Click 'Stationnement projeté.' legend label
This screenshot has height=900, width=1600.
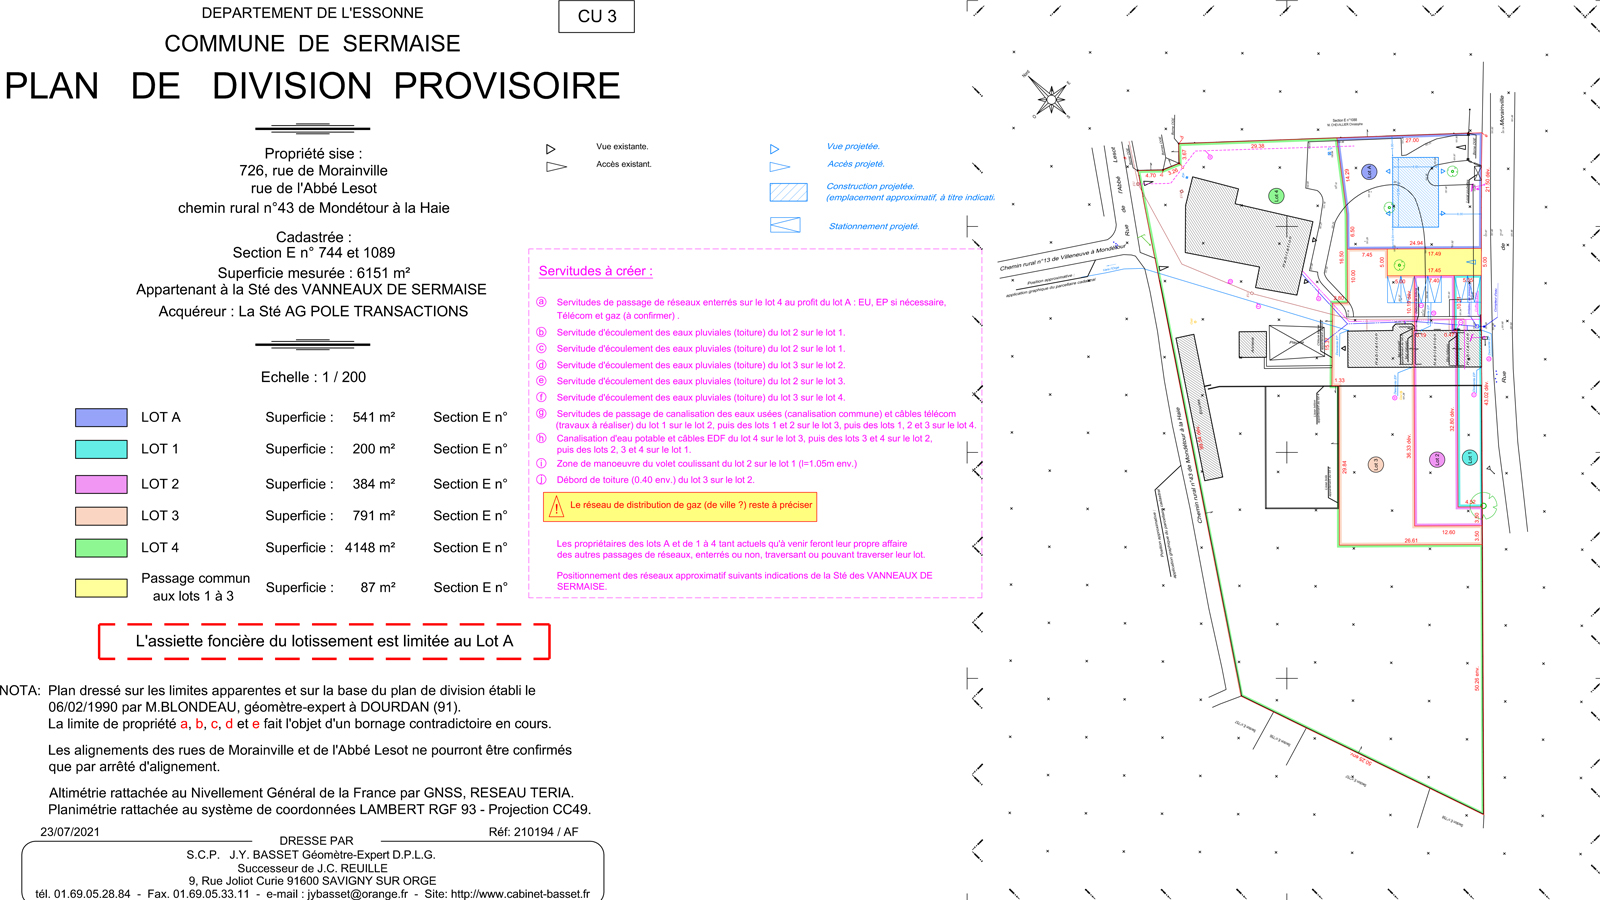(874, 226)
